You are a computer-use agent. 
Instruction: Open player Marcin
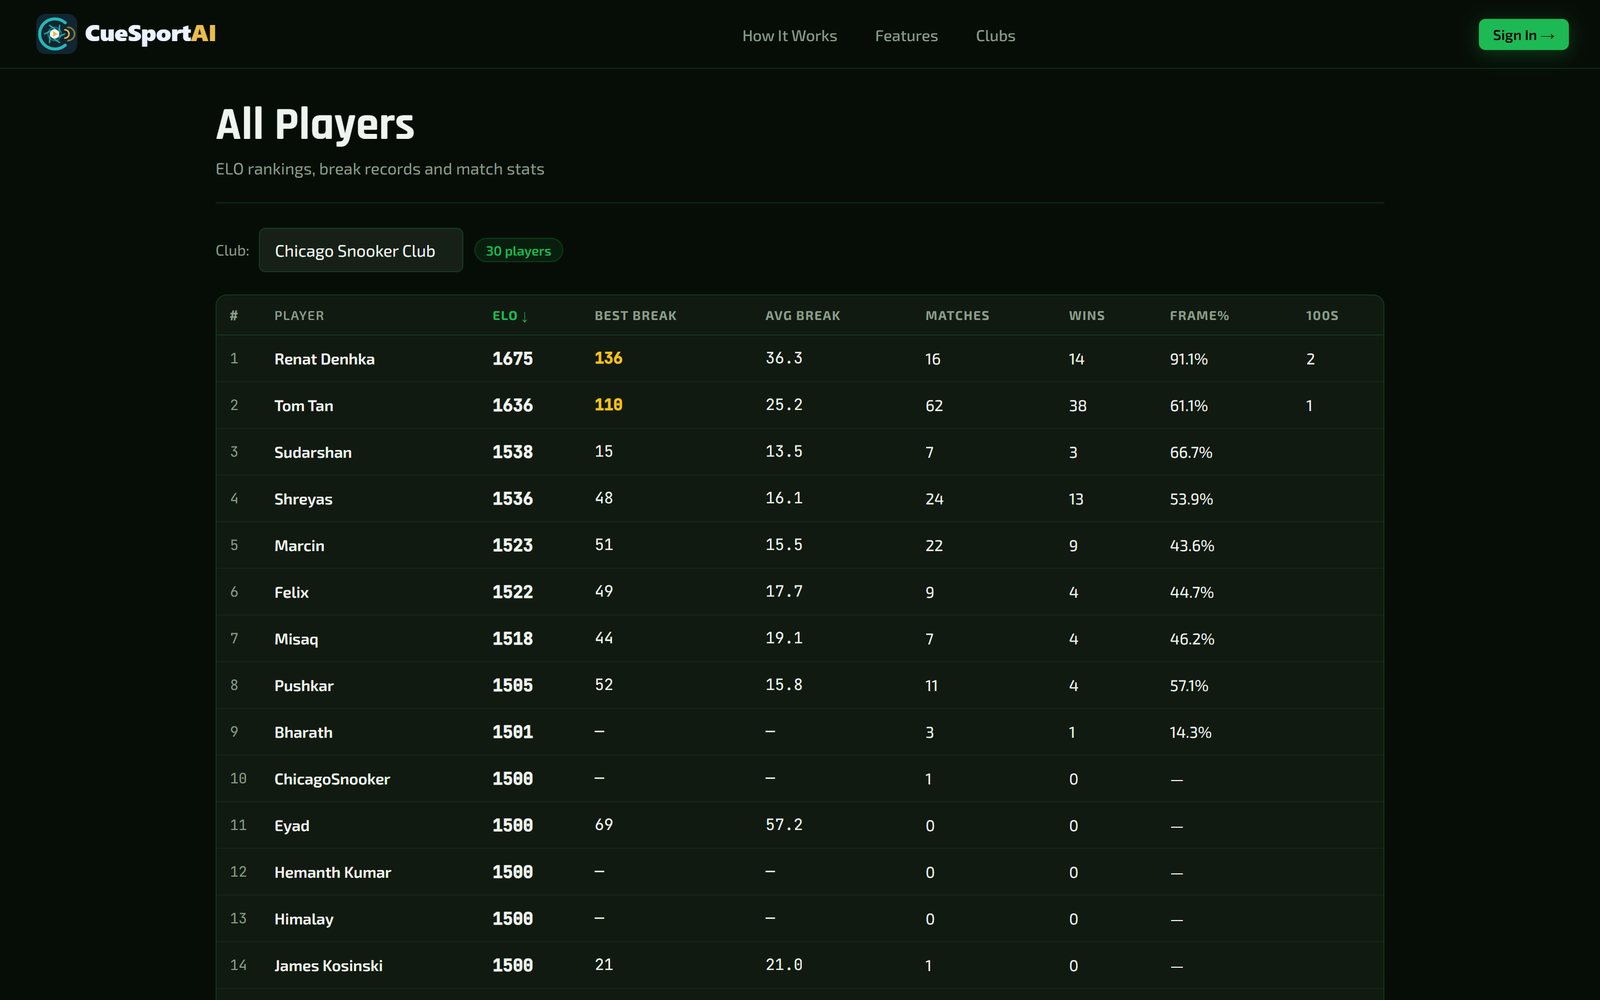click(299, 546)
